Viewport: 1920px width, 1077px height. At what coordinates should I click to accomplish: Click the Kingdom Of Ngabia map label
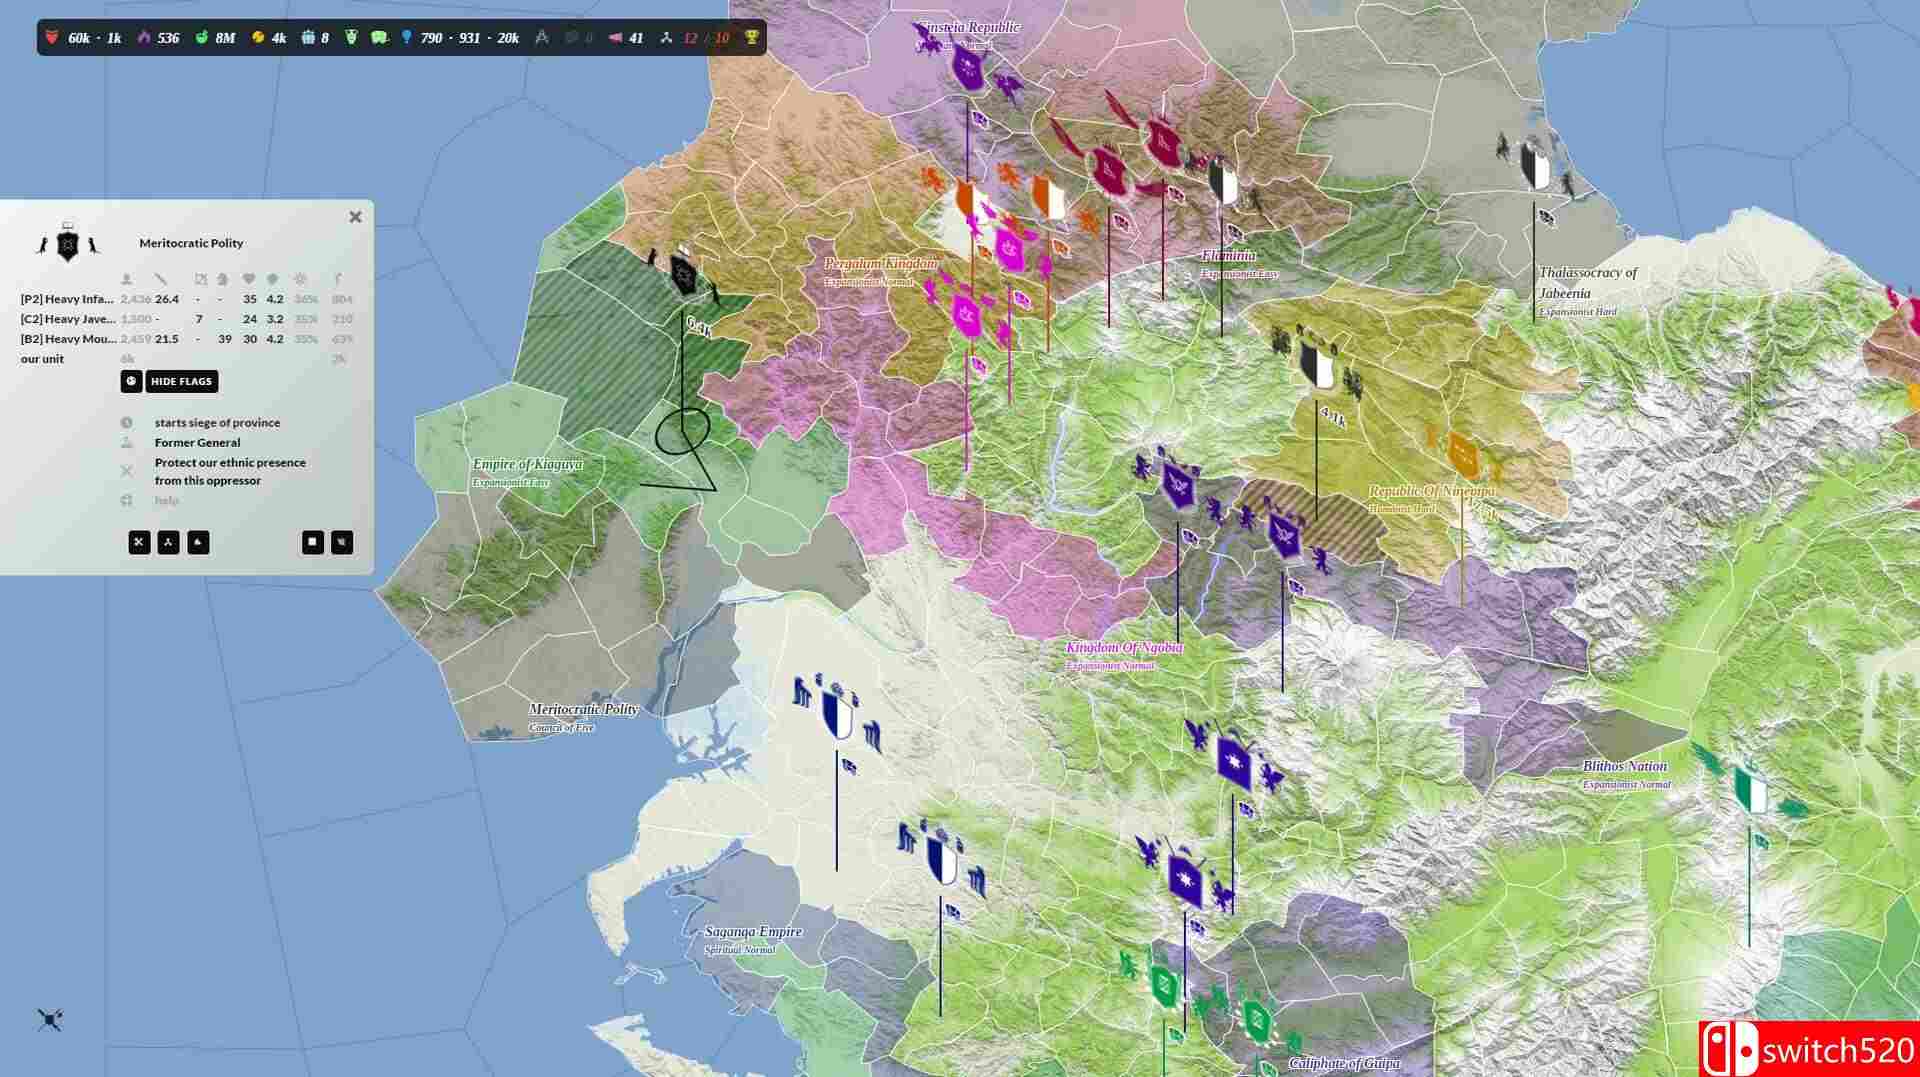[x=1124, y=648]
